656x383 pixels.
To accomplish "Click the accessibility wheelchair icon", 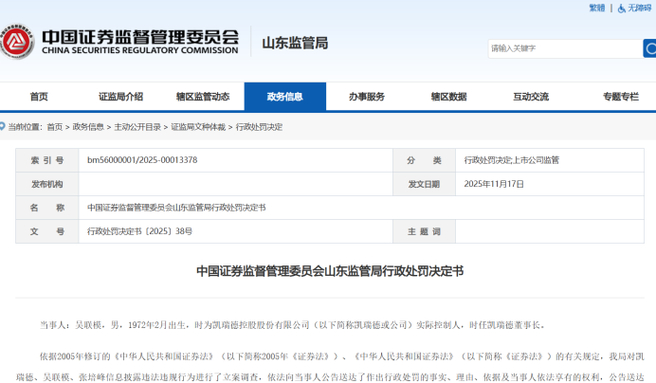I will tap(622, 8).
